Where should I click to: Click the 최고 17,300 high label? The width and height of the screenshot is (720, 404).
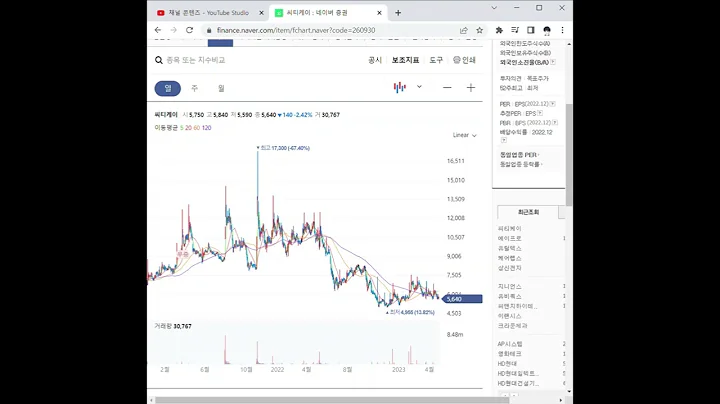(283, 148)
